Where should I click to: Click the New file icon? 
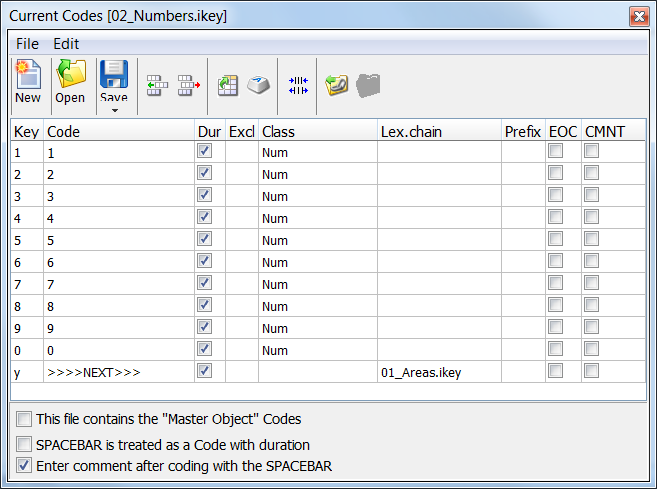click(x=27, y=81)
